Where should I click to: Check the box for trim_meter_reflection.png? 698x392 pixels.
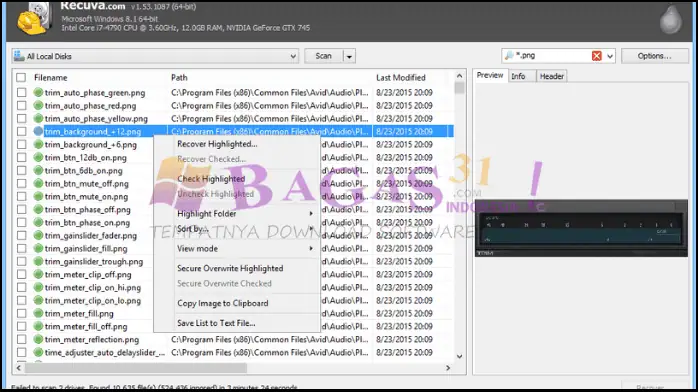[x=21, y=339]
